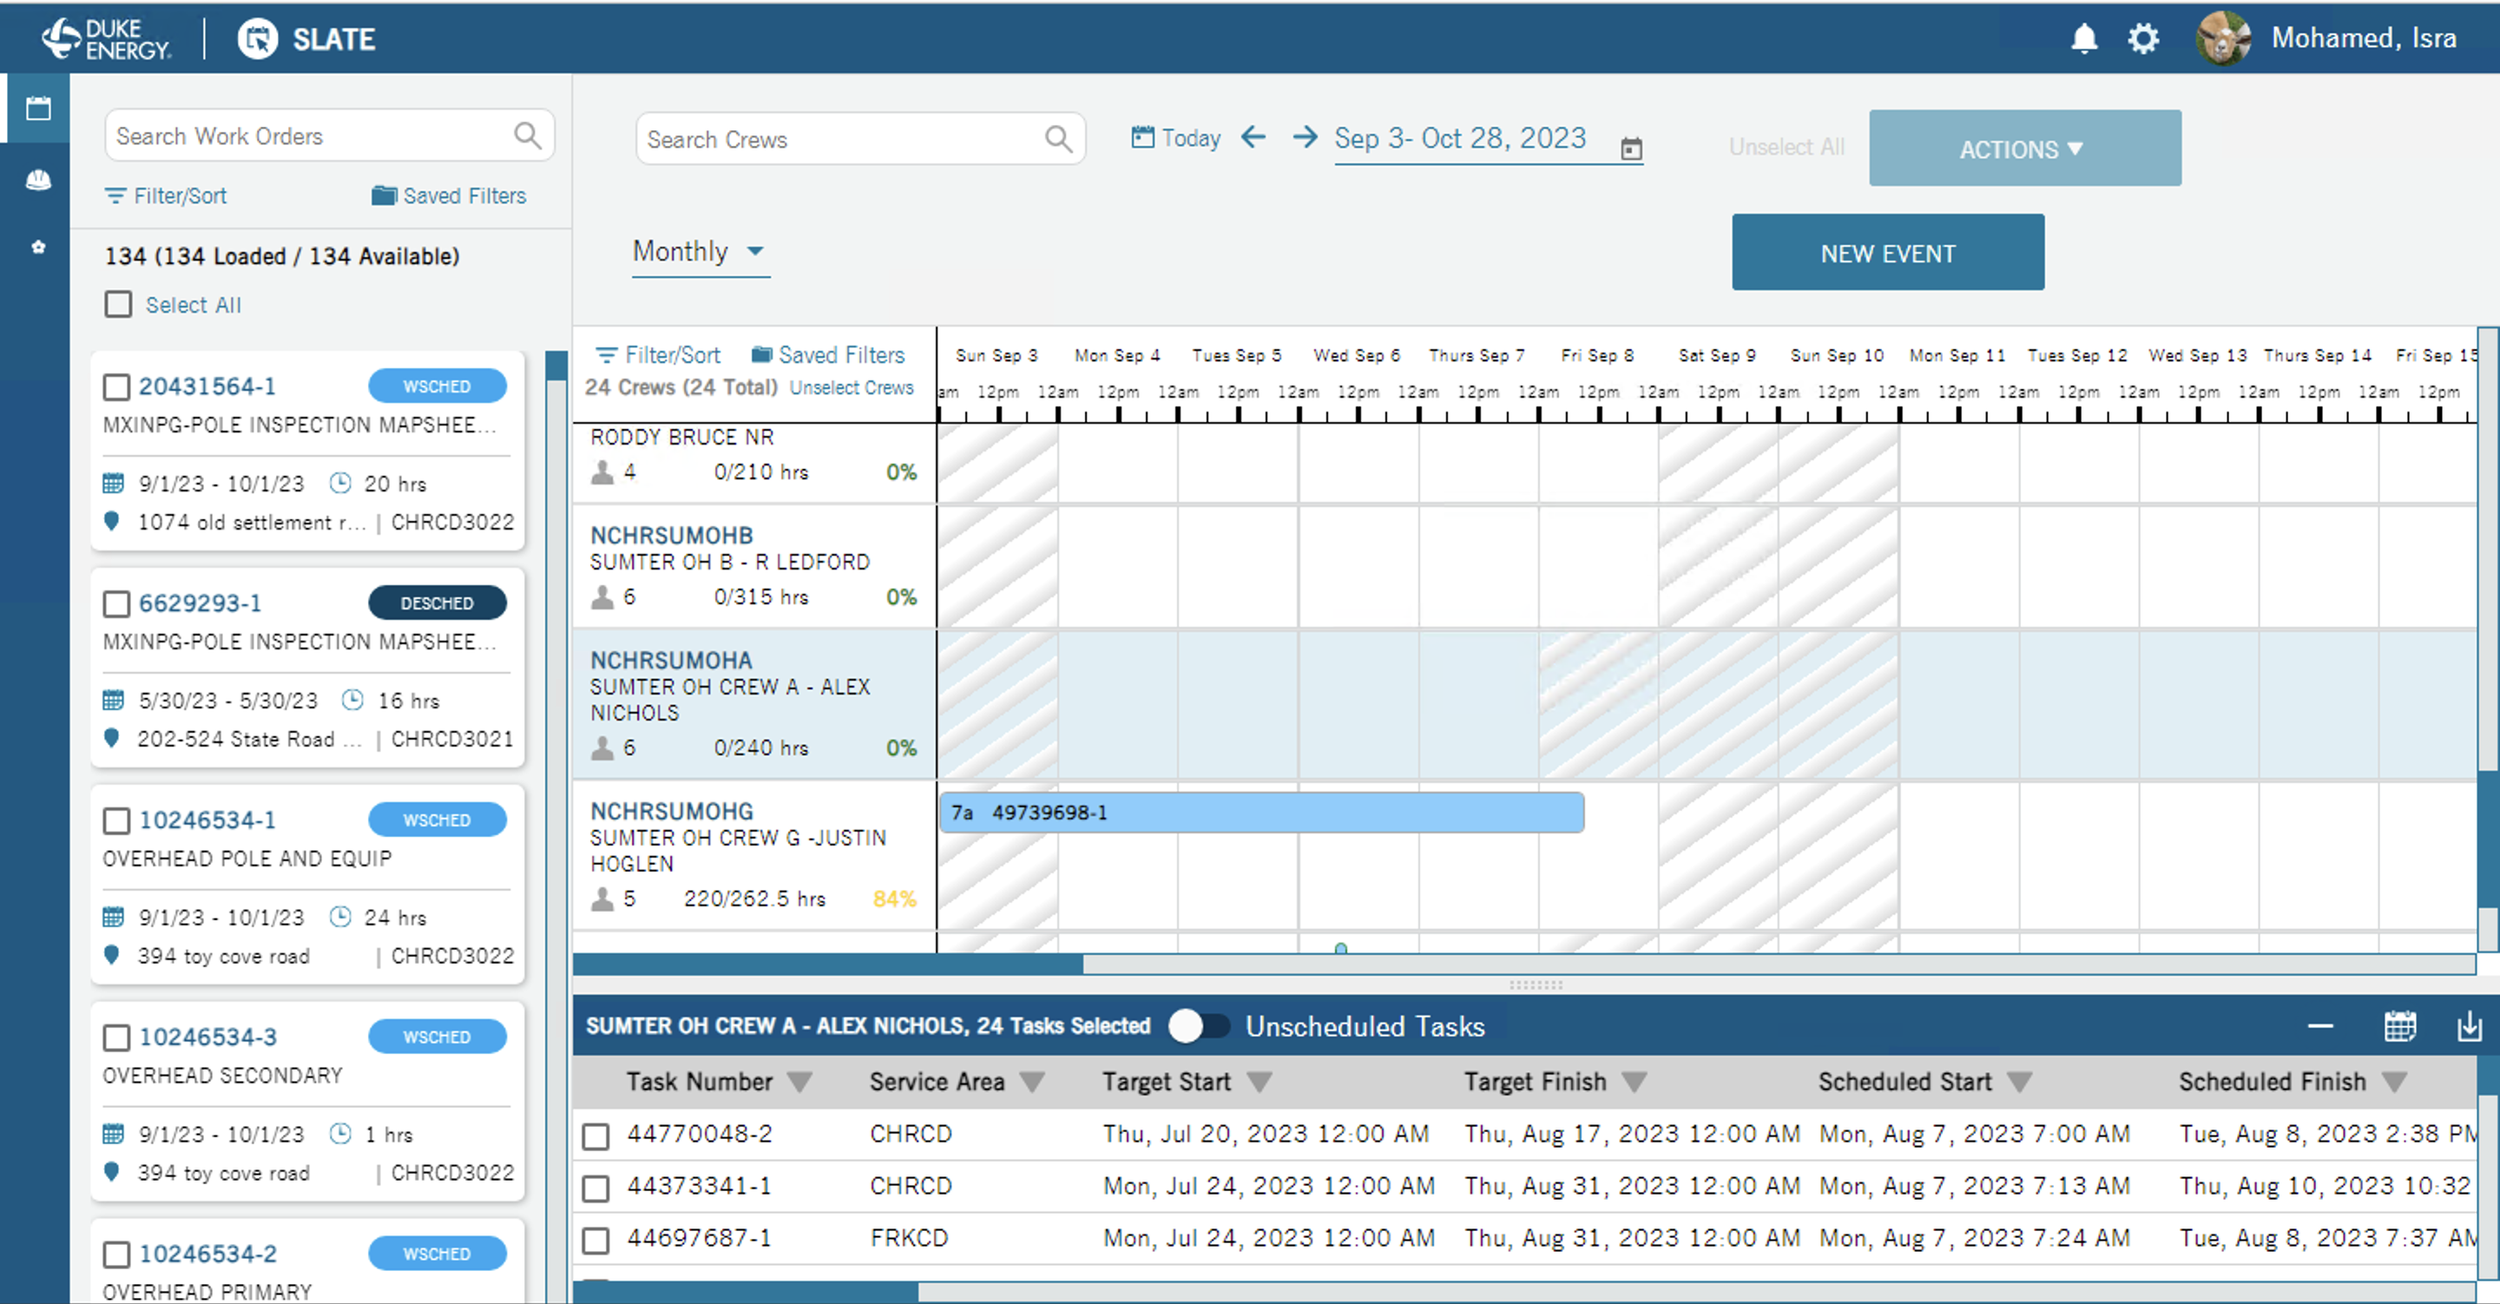Open calendar view in left sidebar

point(38,108)
